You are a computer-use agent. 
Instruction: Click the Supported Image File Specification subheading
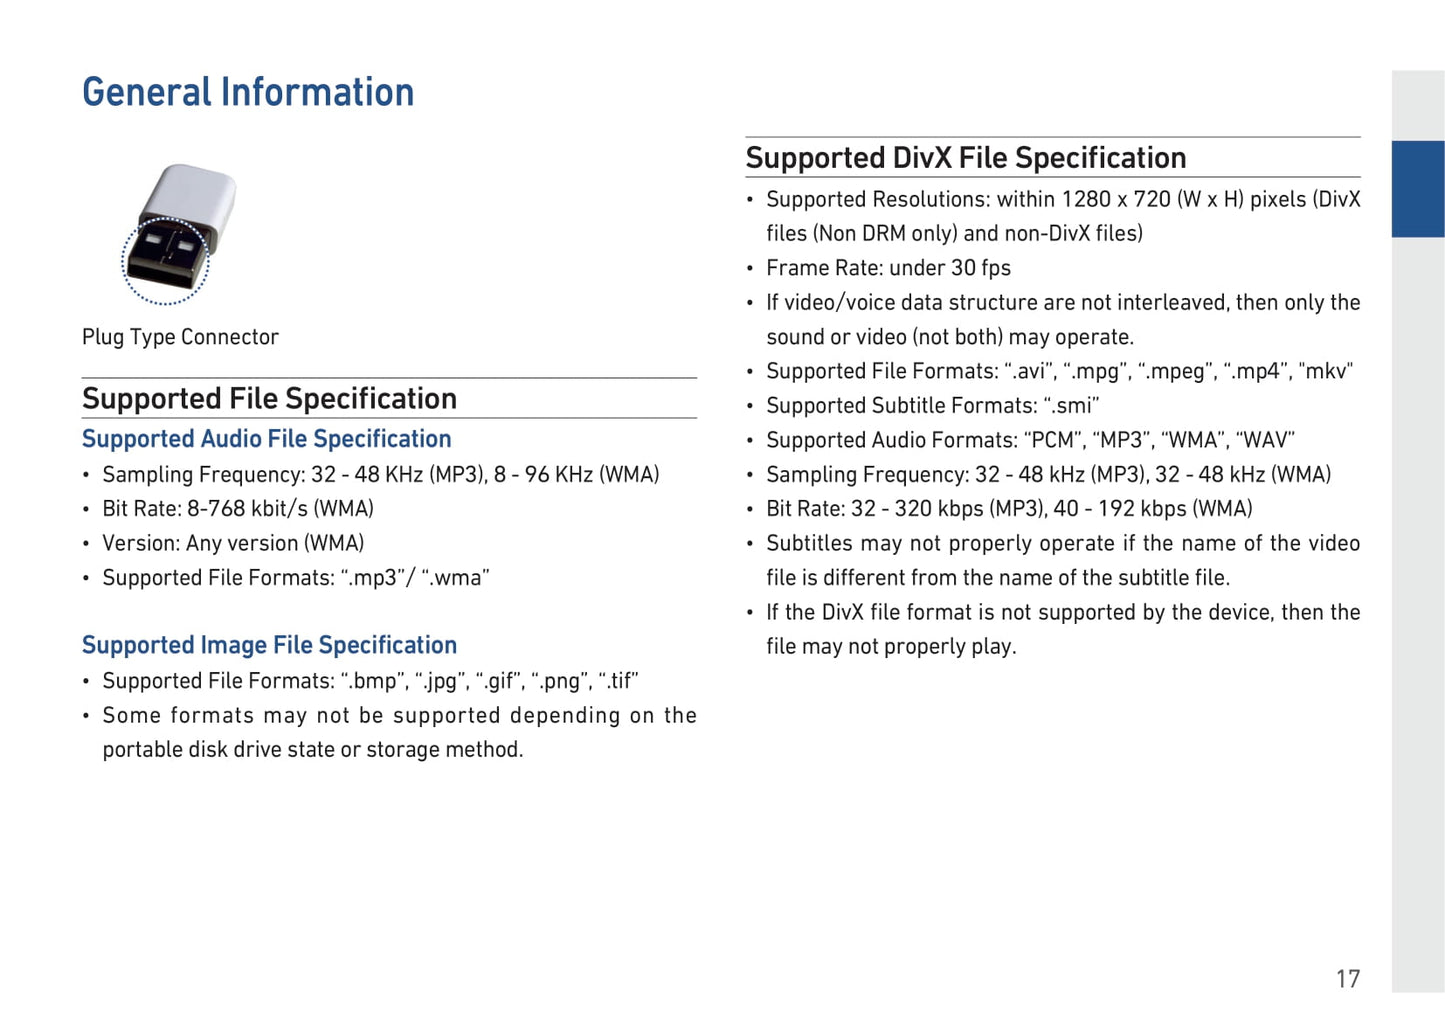269,645
